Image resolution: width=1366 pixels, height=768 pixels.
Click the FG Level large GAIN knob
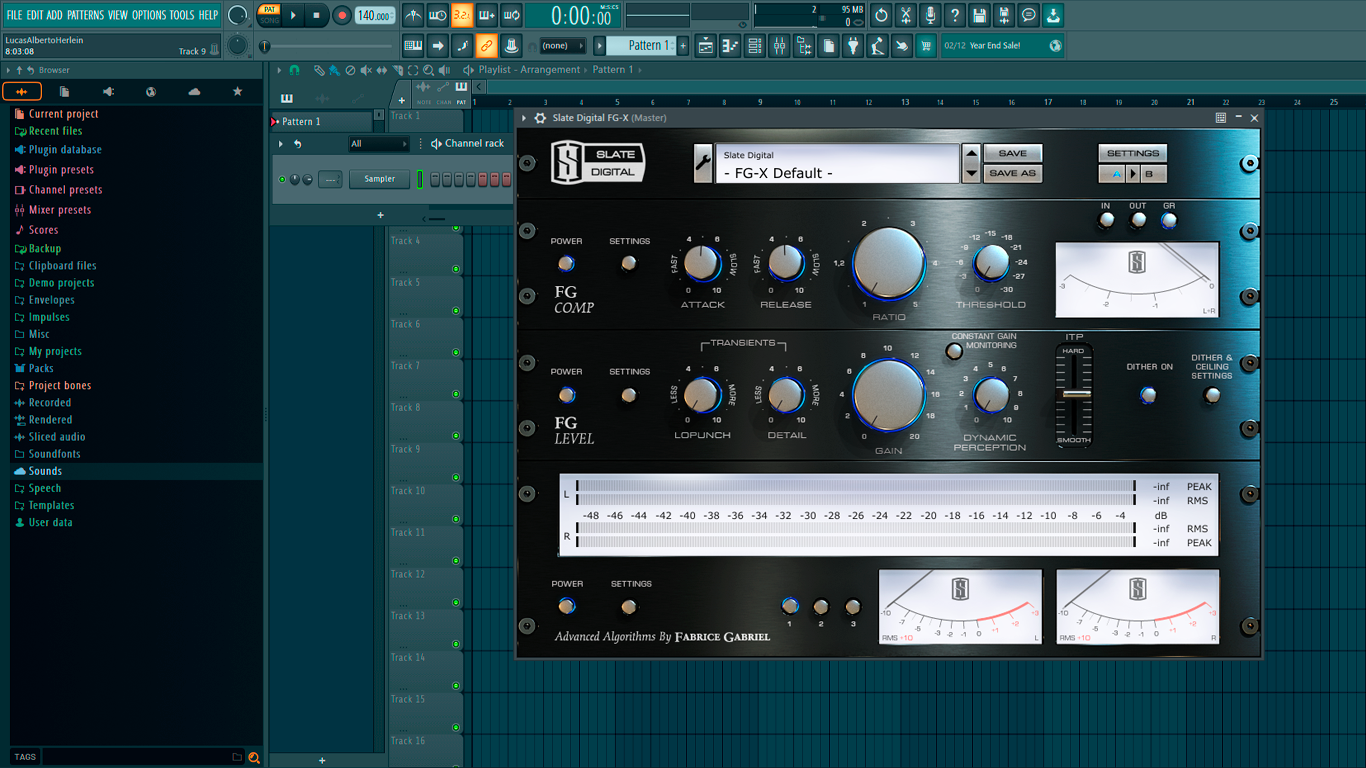pos(889,395)
